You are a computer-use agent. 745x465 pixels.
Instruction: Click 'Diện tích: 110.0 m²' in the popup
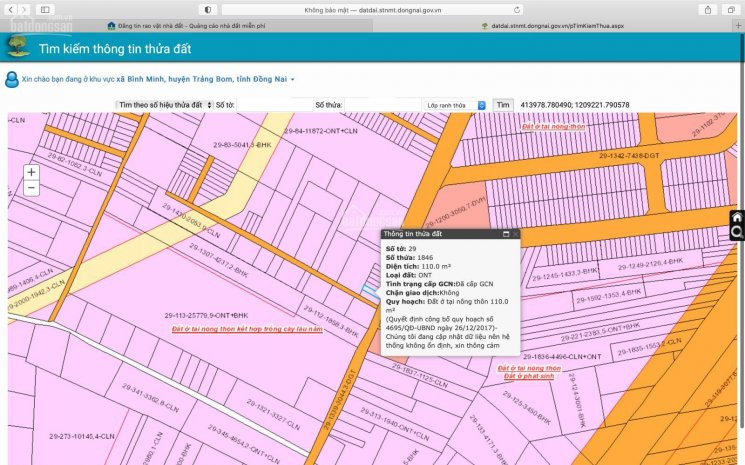click(418, 266)
